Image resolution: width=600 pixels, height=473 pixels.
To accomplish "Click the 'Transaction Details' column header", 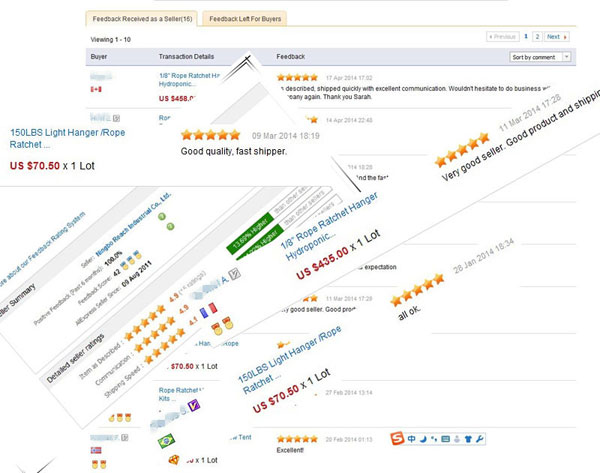I will 186,57.
